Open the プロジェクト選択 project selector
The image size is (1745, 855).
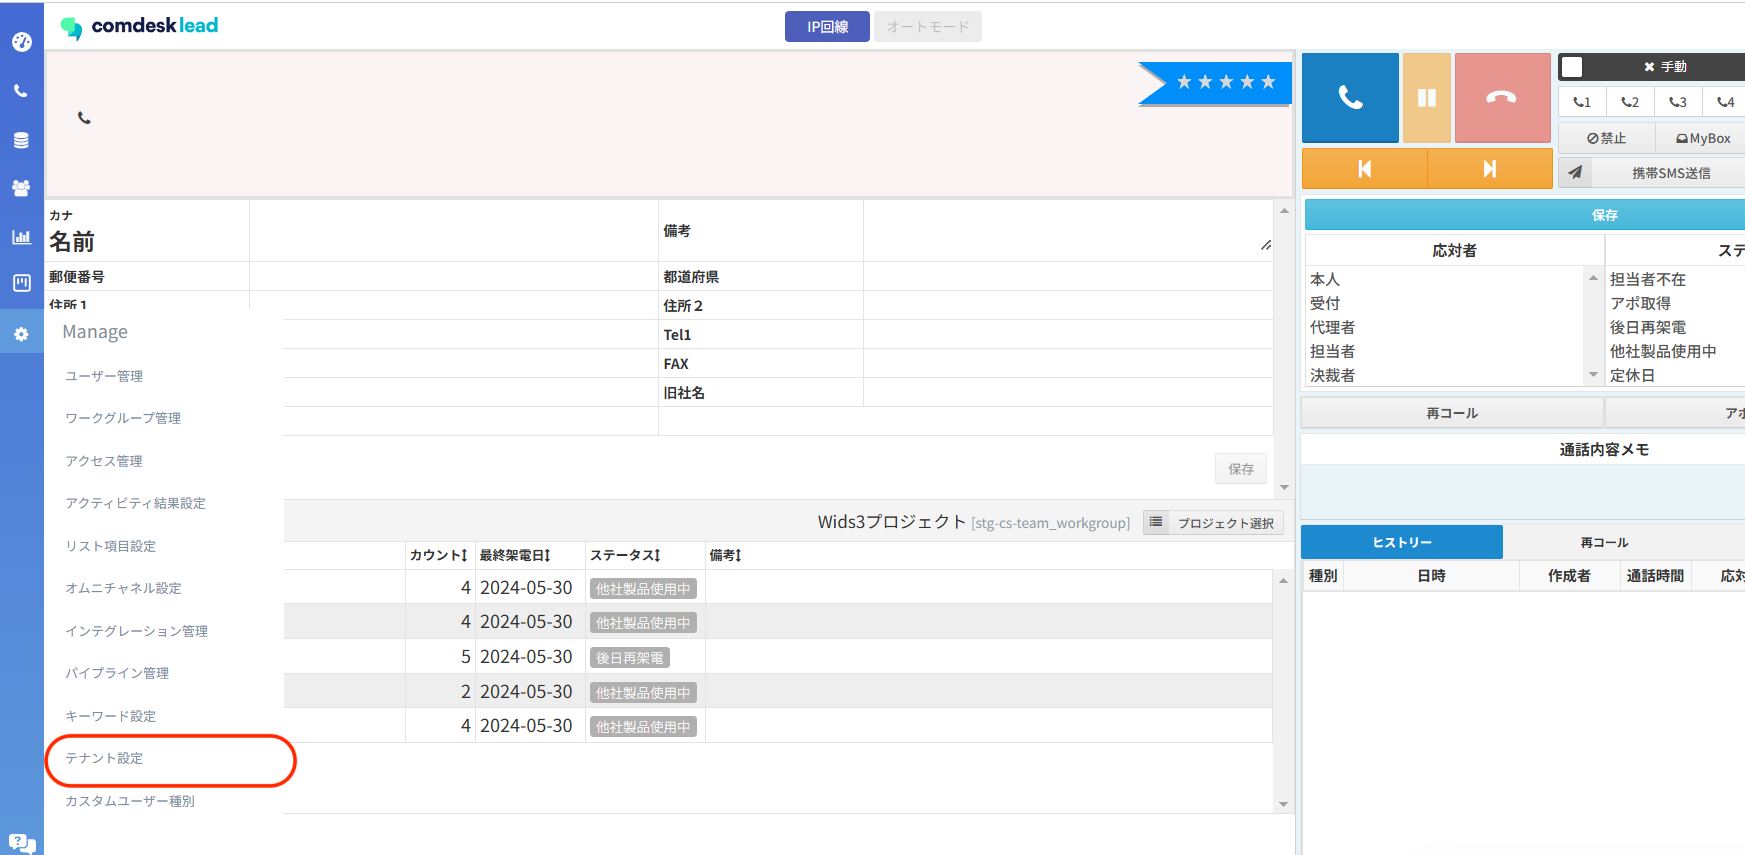(x=1214, y=523)
